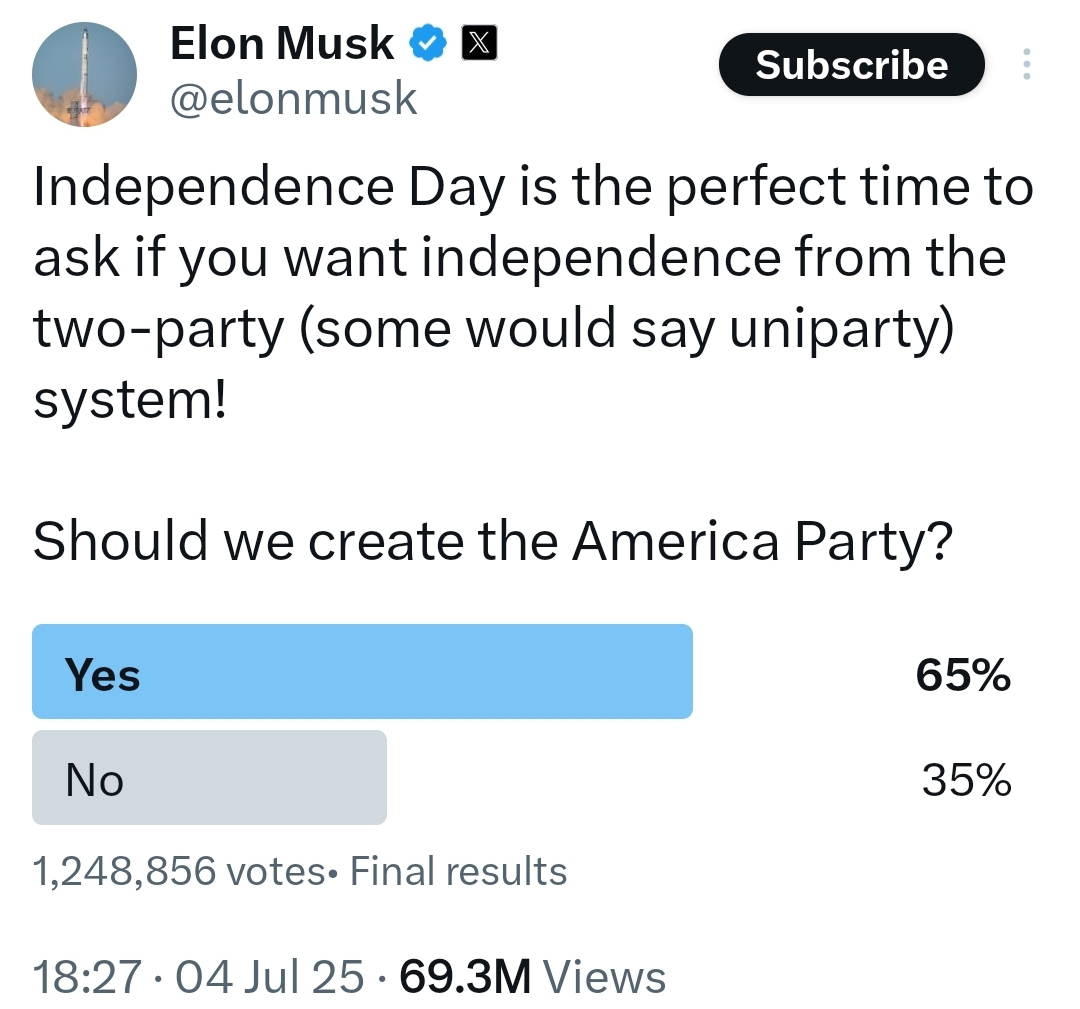The width and height of the screenshot is (1080, 1009).
Task: Open Elon Musk's rocket profile picture
Action: pyautogui.click(x=84, y=74)
